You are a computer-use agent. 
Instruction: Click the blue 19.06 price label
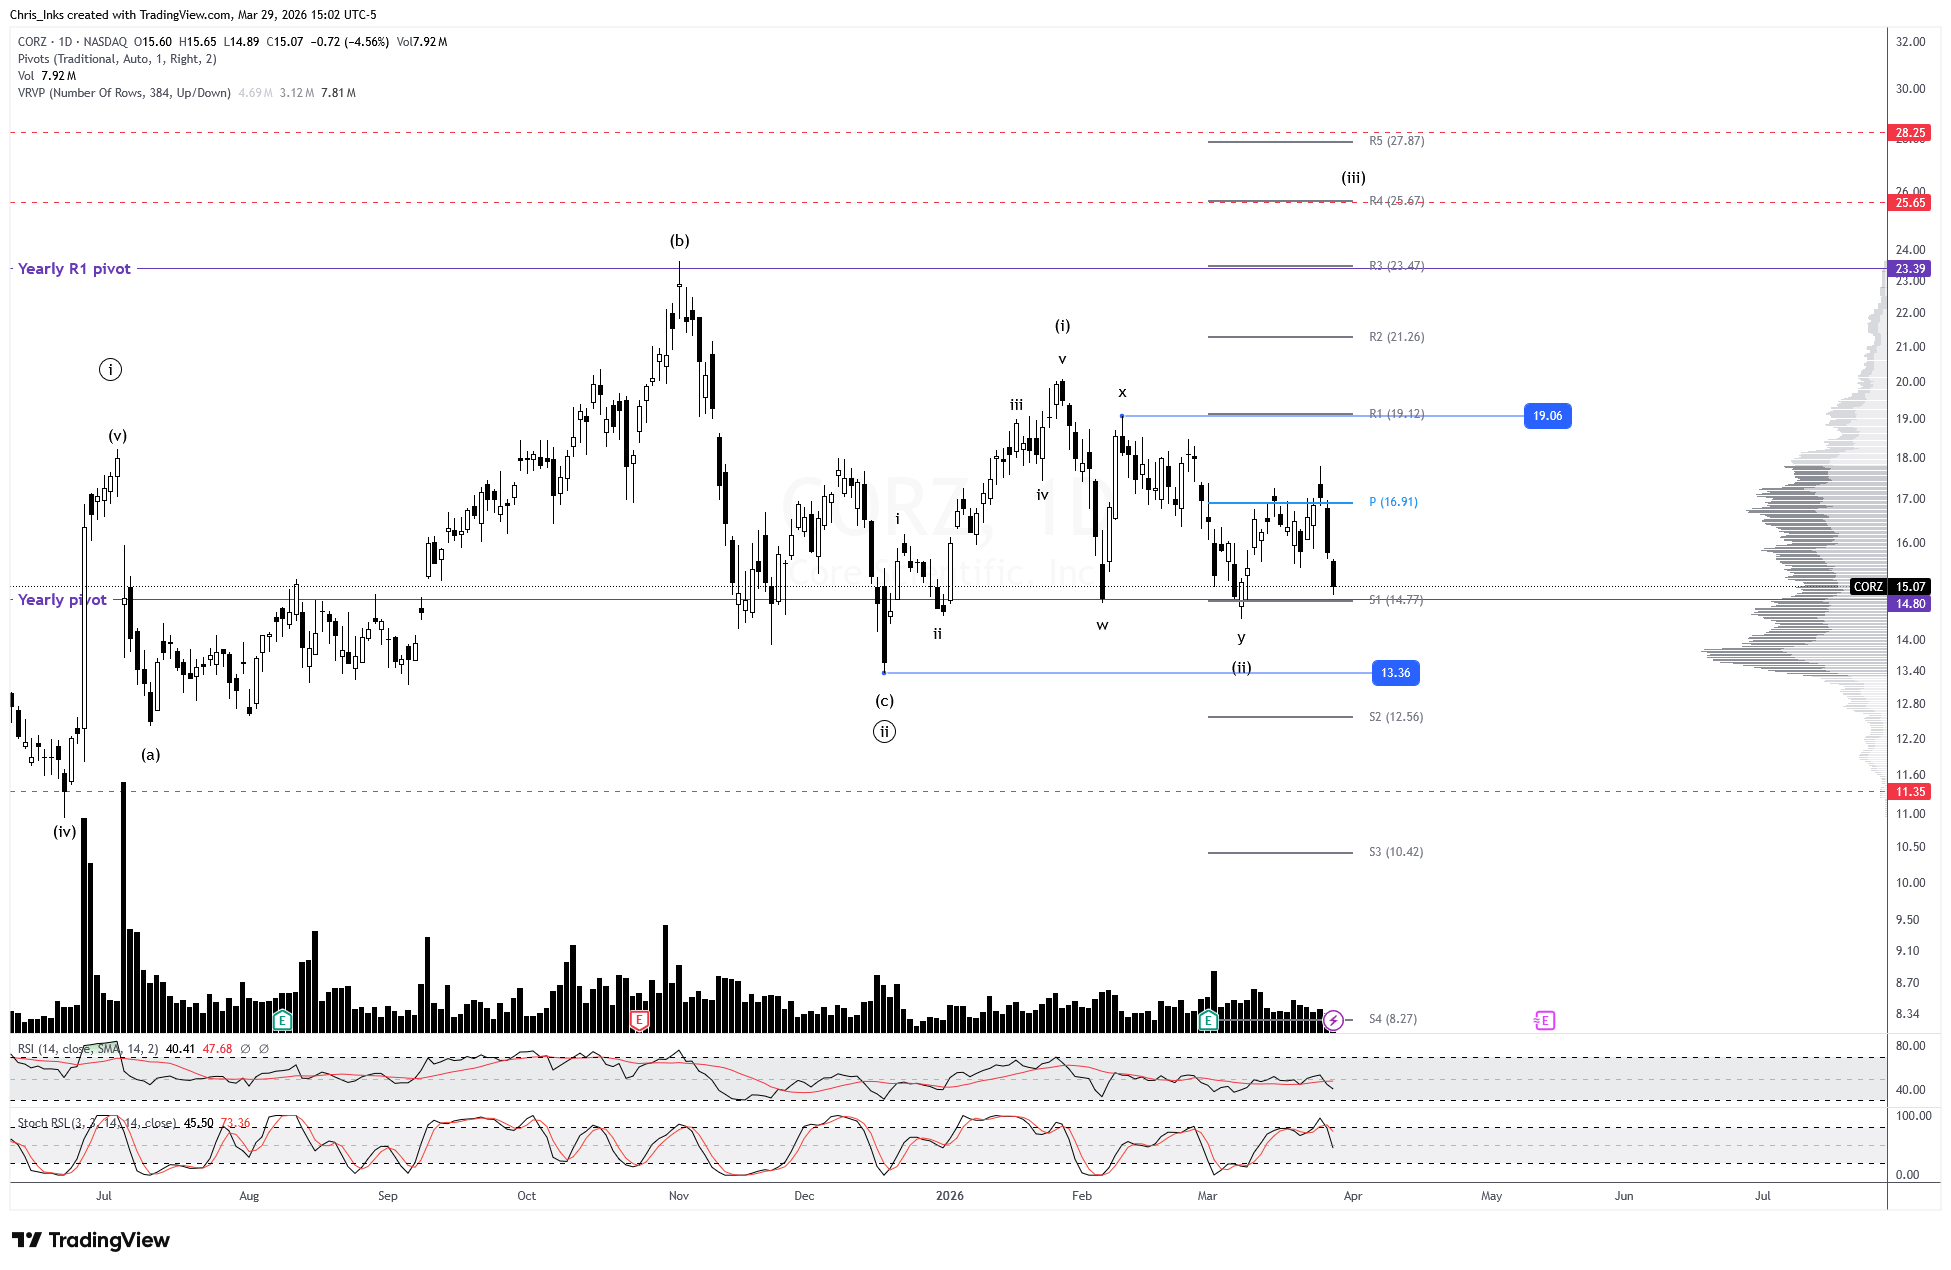coord(1547,416)
